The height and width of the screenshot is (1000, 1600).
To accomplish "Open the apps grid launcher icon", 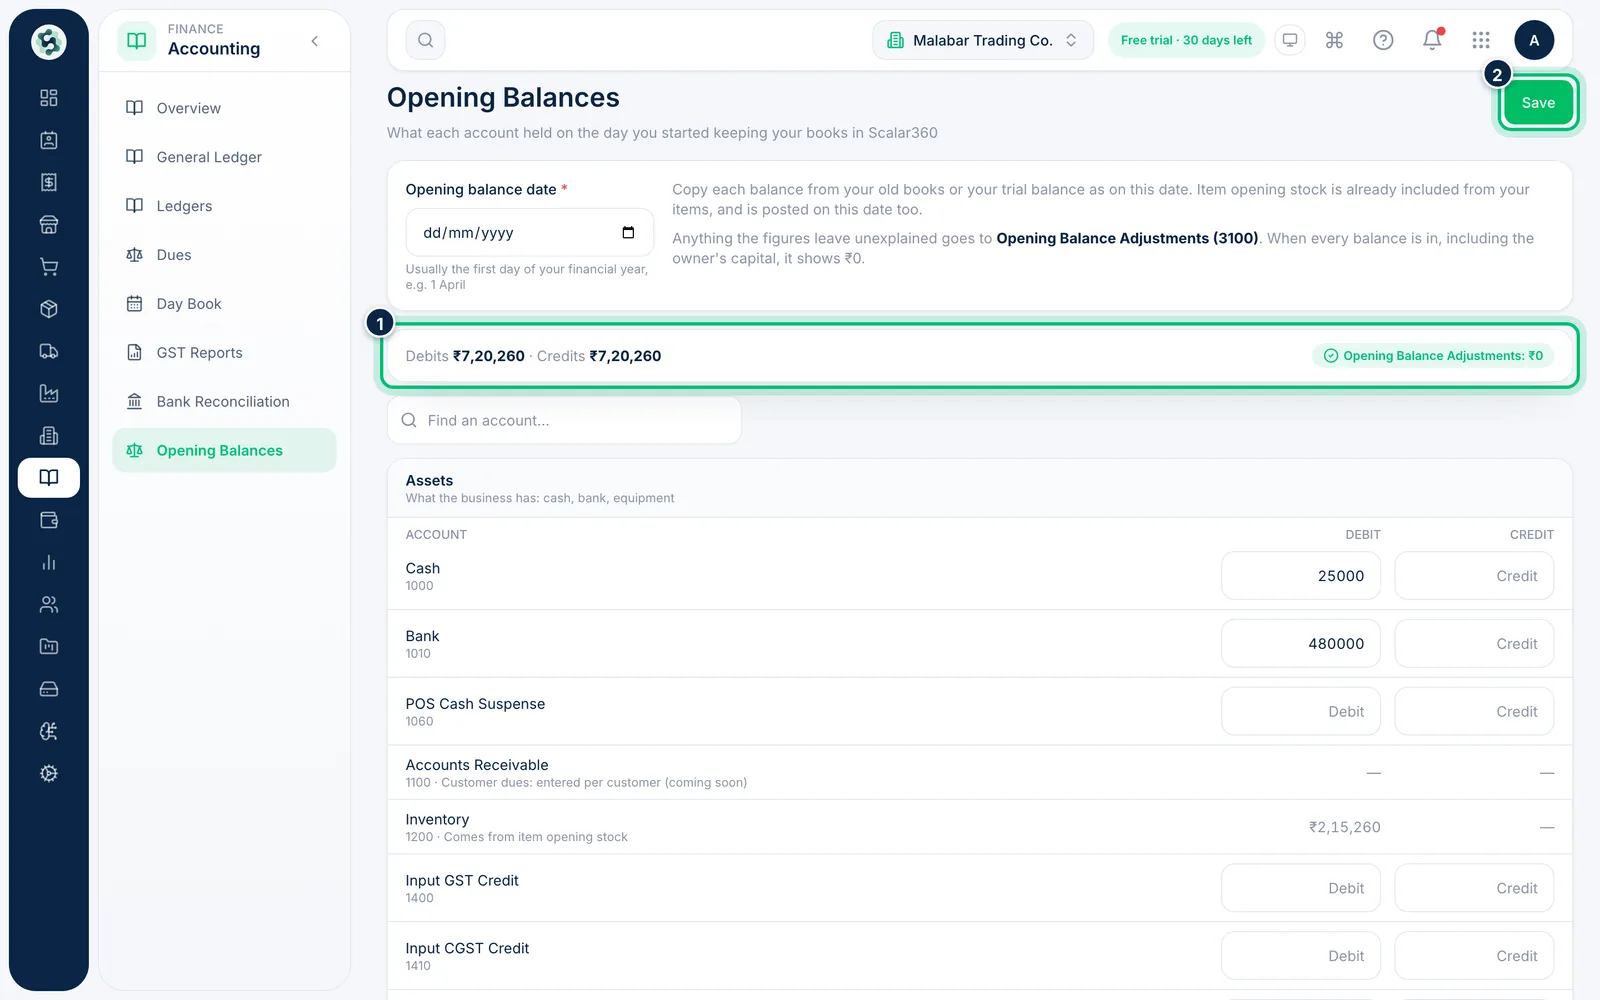I will click(x=1481, y=40).
